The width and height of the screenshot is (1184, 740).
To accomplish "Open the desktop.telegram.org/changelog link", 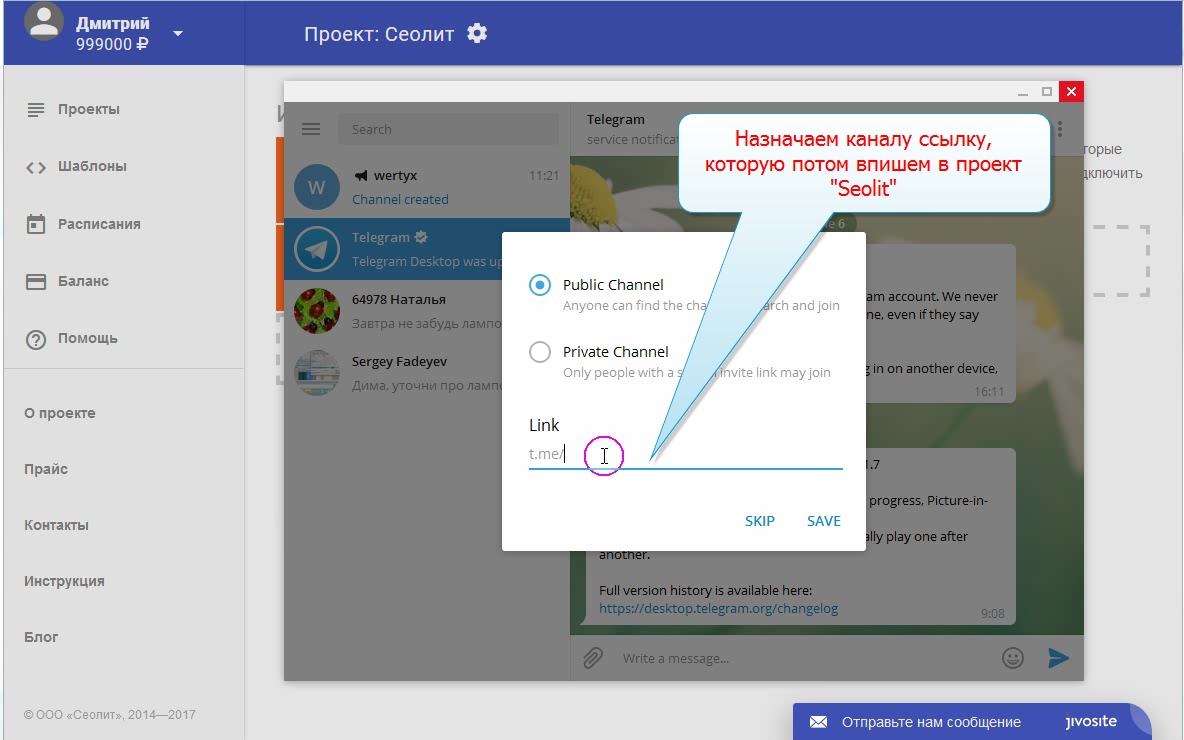I will click(719, 609).
